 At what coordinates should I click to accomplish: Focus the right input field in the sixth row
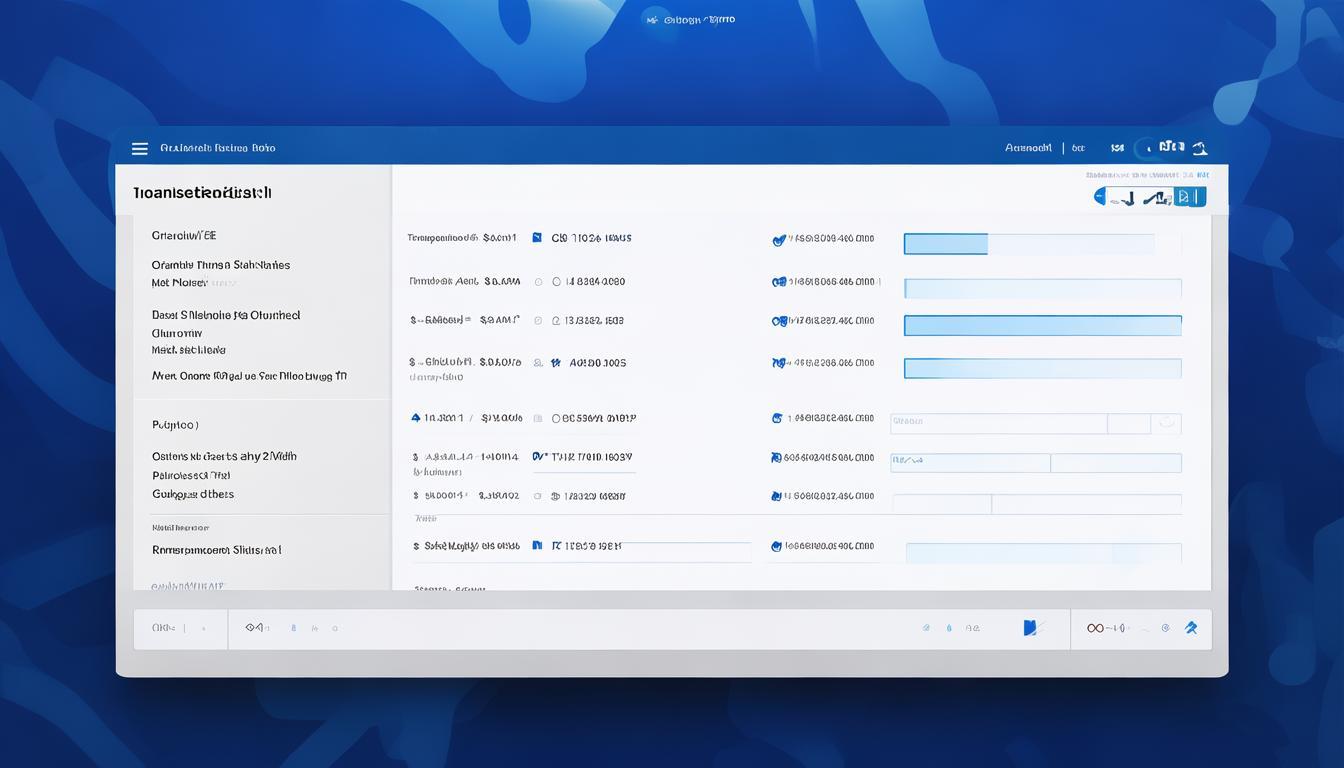click(x=1116, y=462)
